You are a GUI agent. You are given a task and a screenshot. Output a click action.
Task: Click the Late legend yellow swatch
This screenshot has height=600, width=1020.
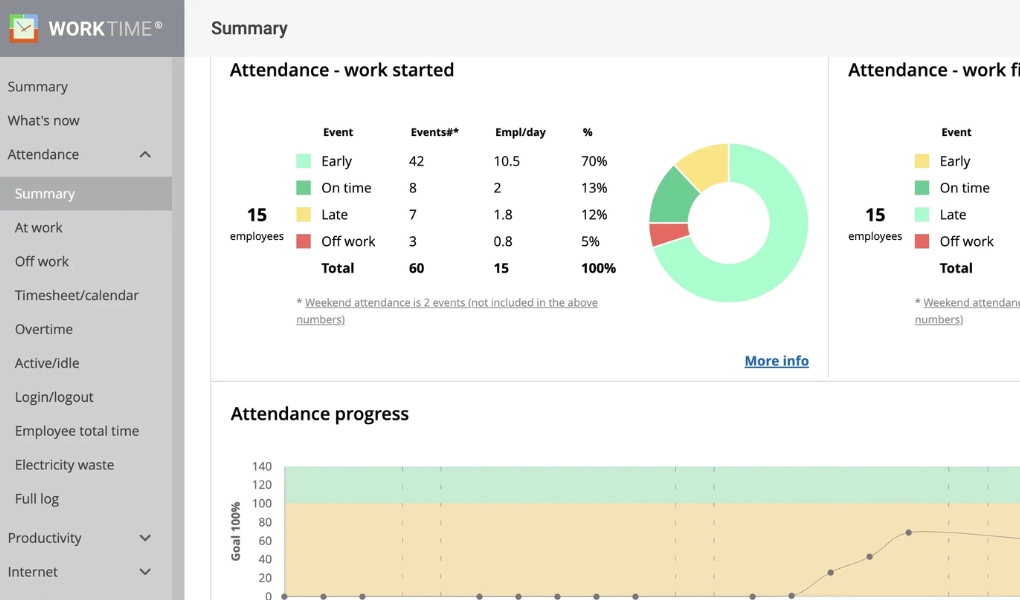coord(304,215)
